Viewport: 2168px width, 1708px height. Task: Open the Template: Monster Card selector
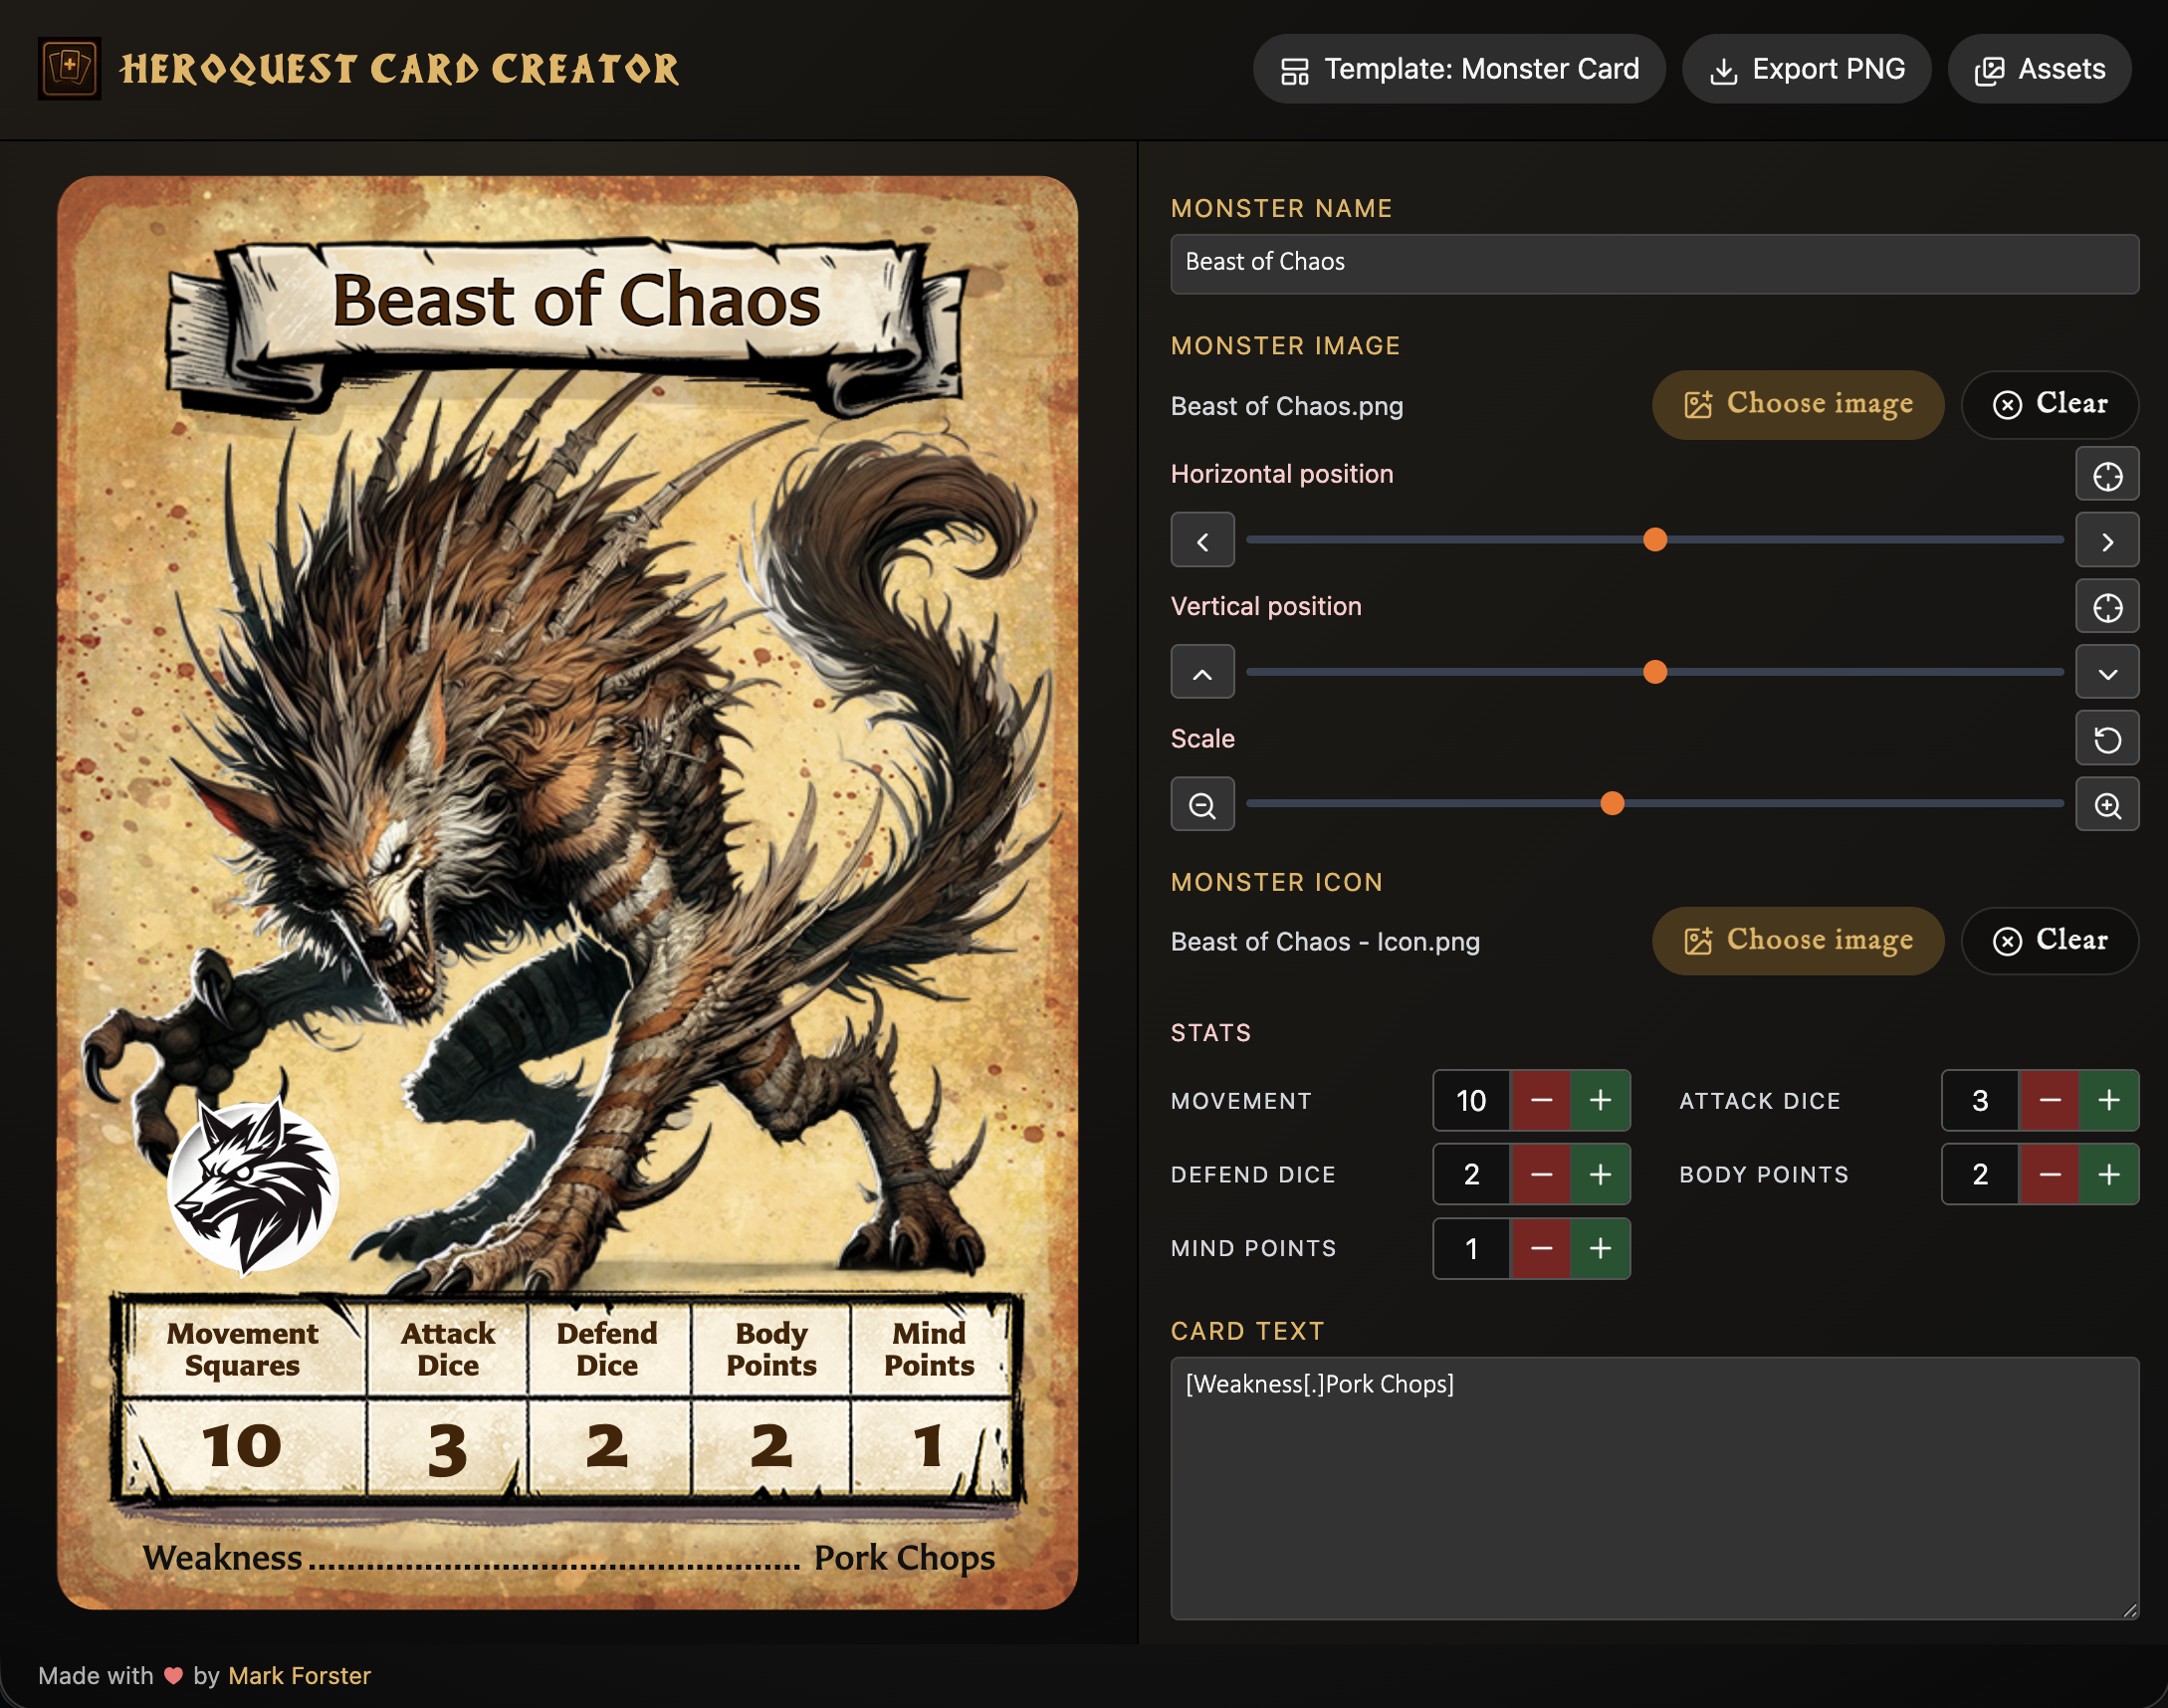[1459, 69]
